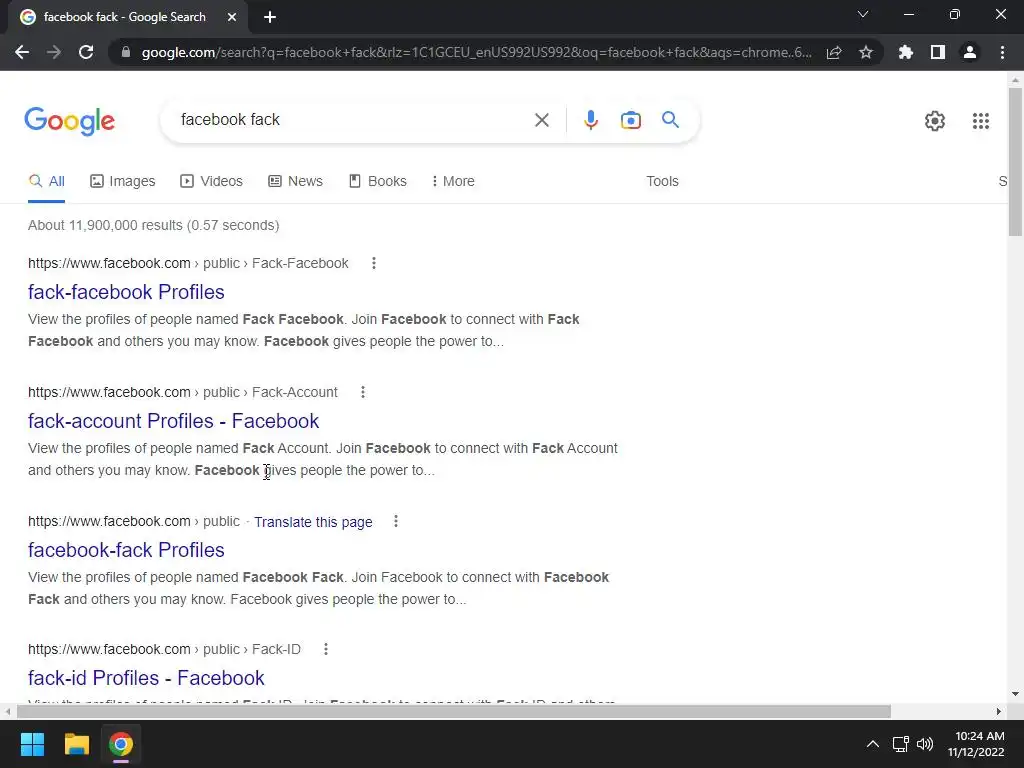Click the magnifier search button
This screenshot has width=1024, height=768.
(670, 120)
